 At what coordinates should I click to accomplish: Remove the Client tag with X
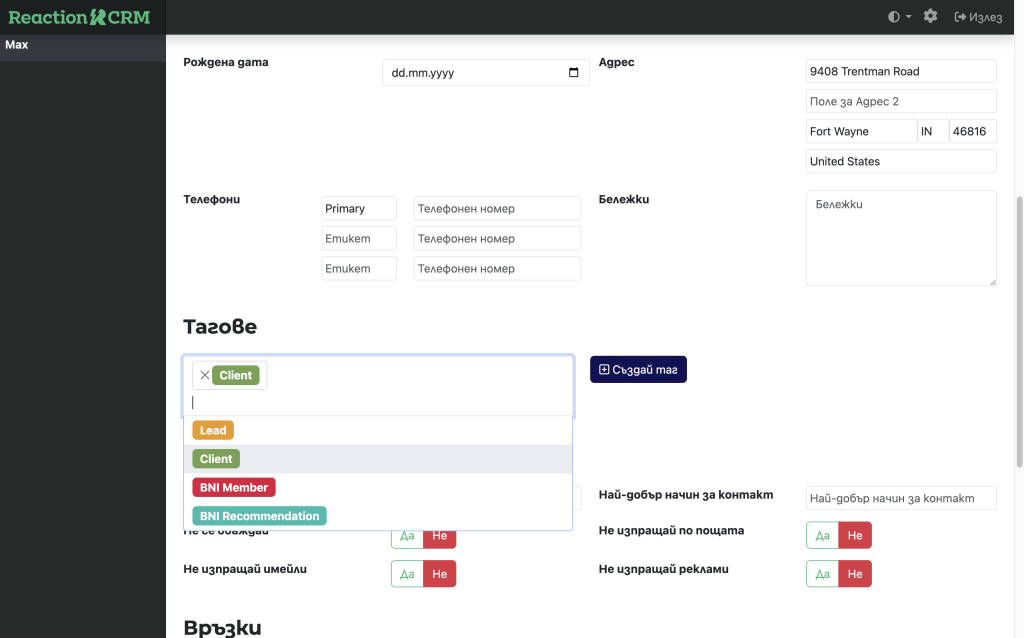tap(204, 375)
